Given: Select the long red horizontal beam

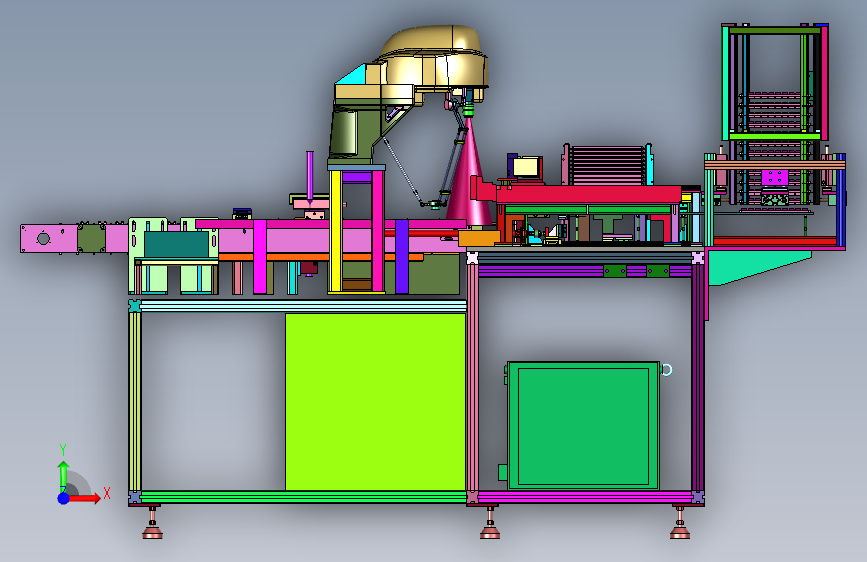Looking at the screenshot, I should (589, 195).
